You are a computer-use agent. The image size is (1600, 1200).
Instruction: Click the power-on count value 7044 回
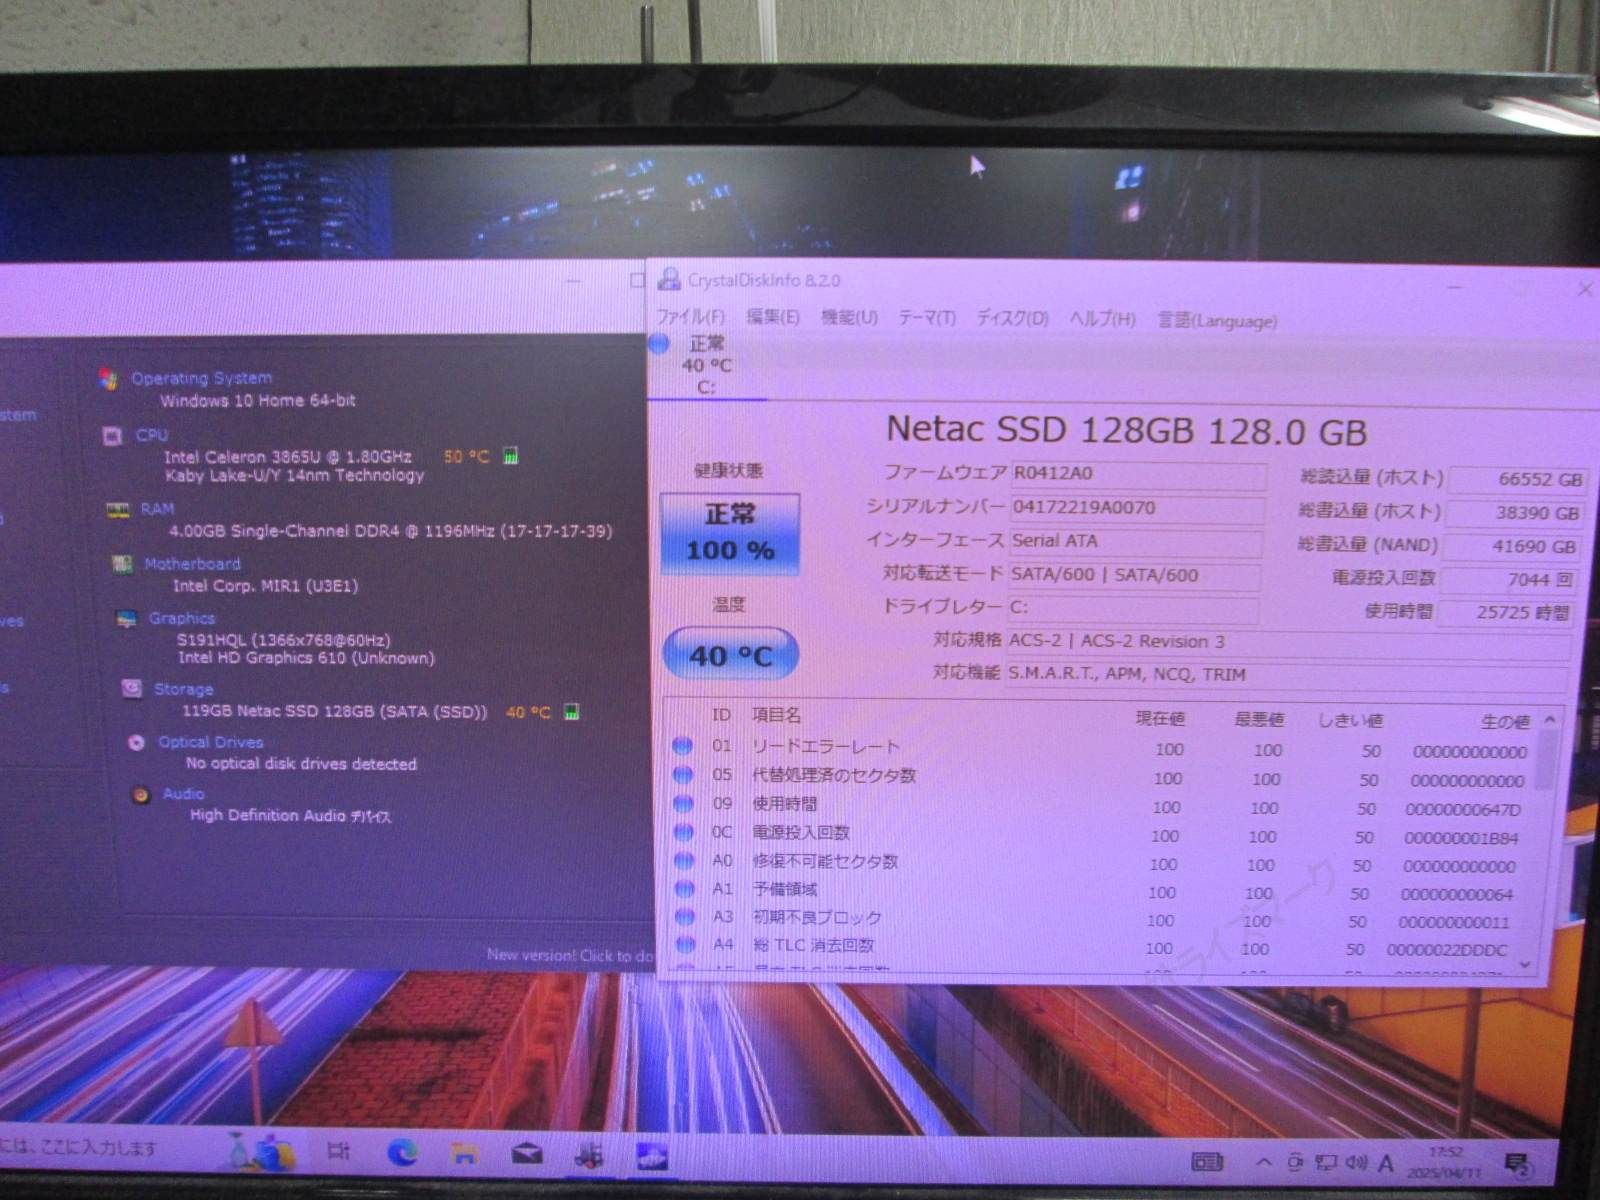tap(1508, 579)
